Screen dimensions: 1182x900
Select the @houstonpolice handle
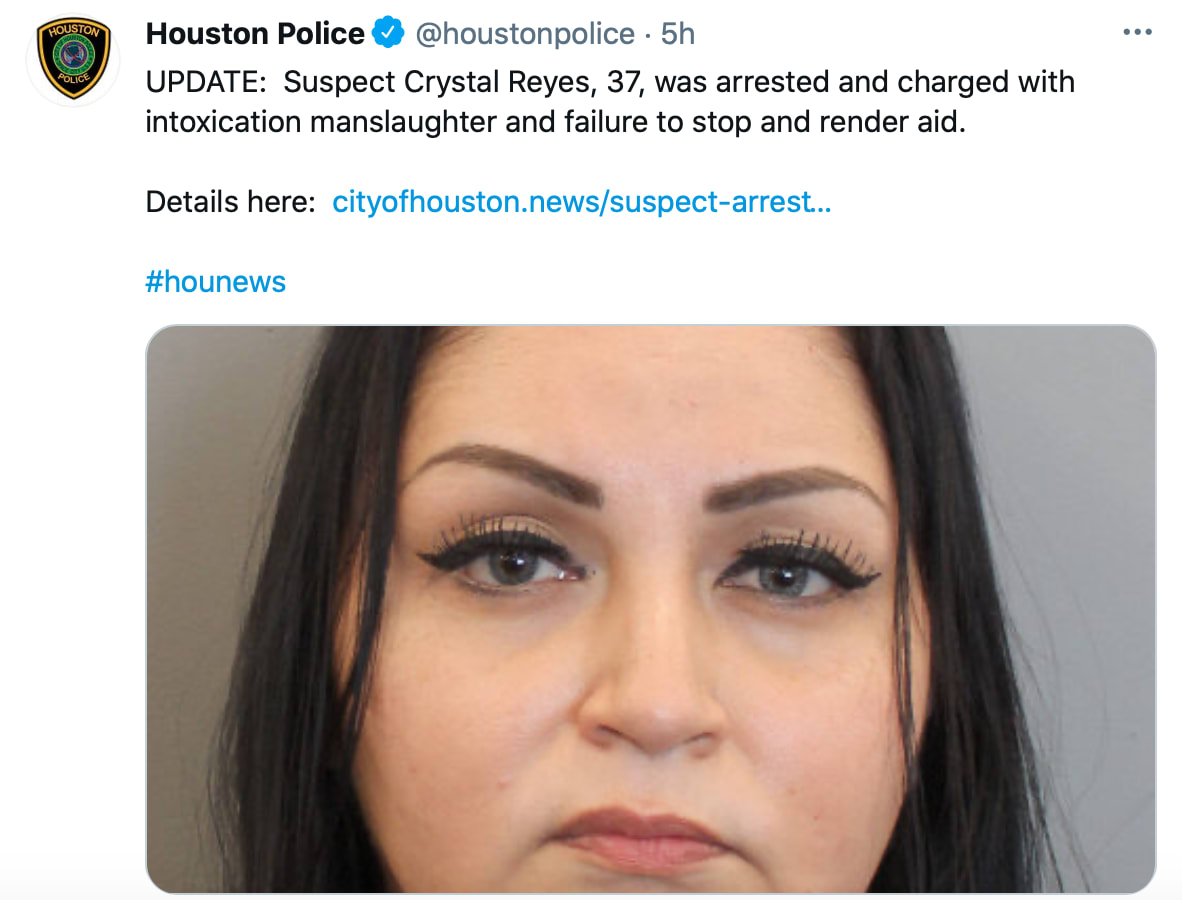tap(525, 34)
